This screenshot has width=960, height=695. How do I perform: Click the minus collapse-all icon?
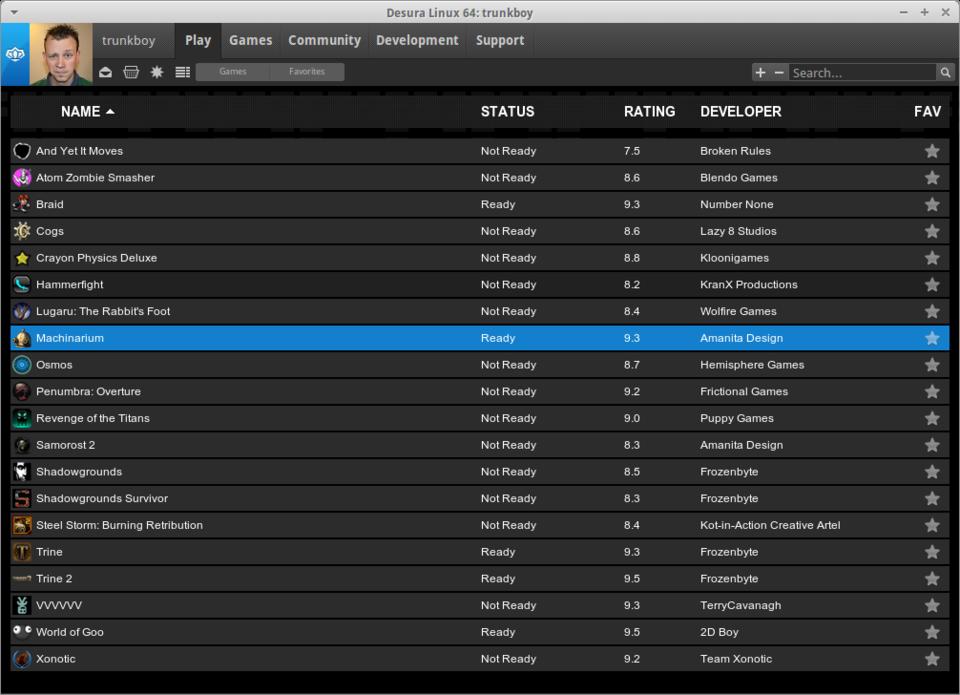tap(779, 72)
